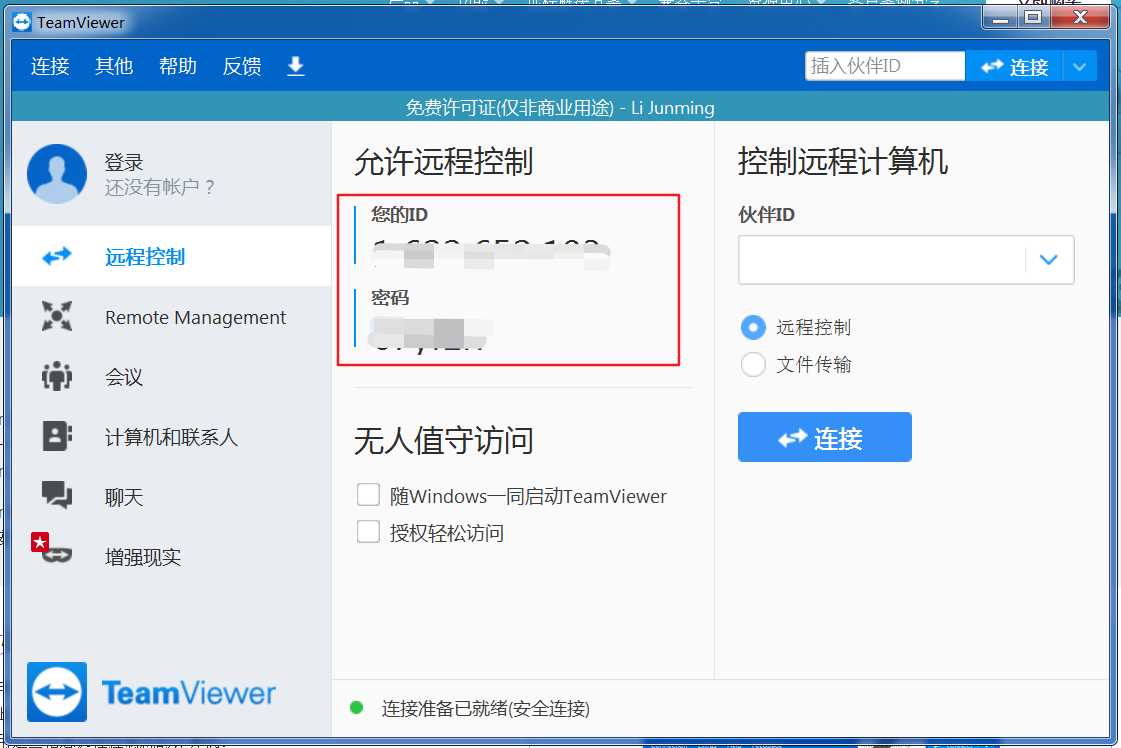The width and height of the screenshot is (1121, 748).
Task: Expand the dropdown beside top 连接 button
Action: click(x=1080, y=66)
